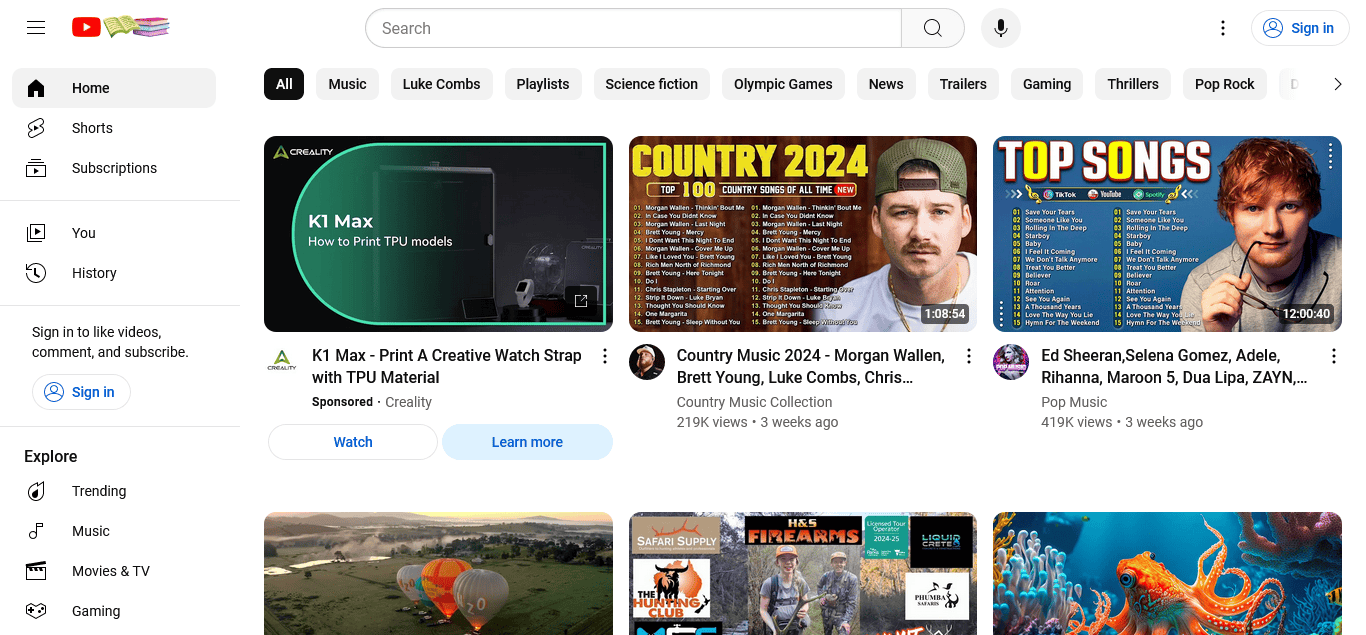Click the YouTube logo
Screen dimensions: 1366x635
120,27
